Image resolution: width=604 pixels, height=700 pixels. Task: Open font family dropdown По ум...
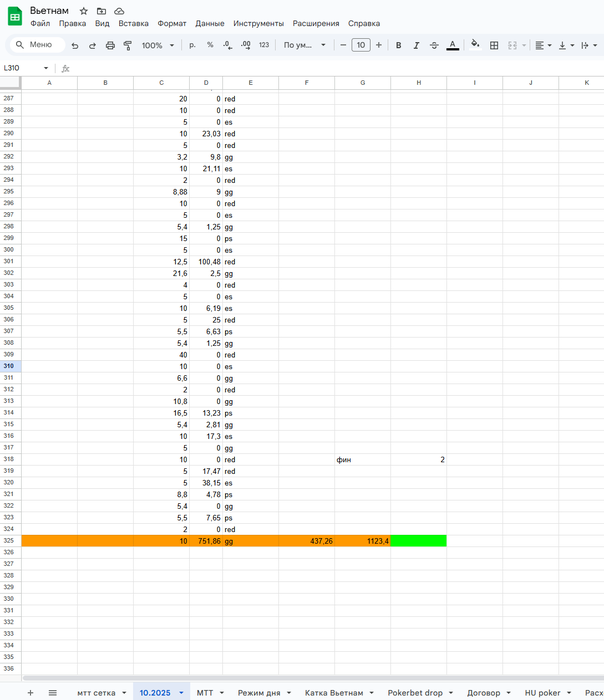pyautogui.click(x=304, y=45)
